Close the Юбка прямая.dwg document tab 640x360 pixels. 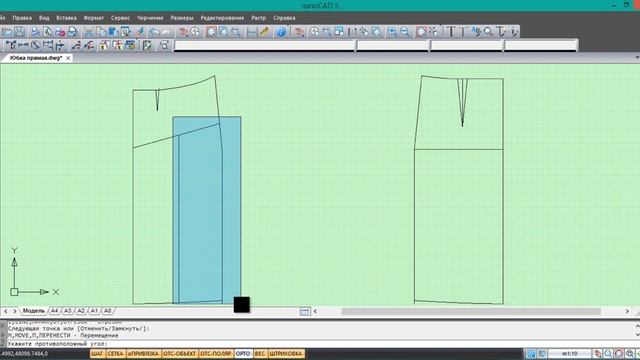coord(68,58)
